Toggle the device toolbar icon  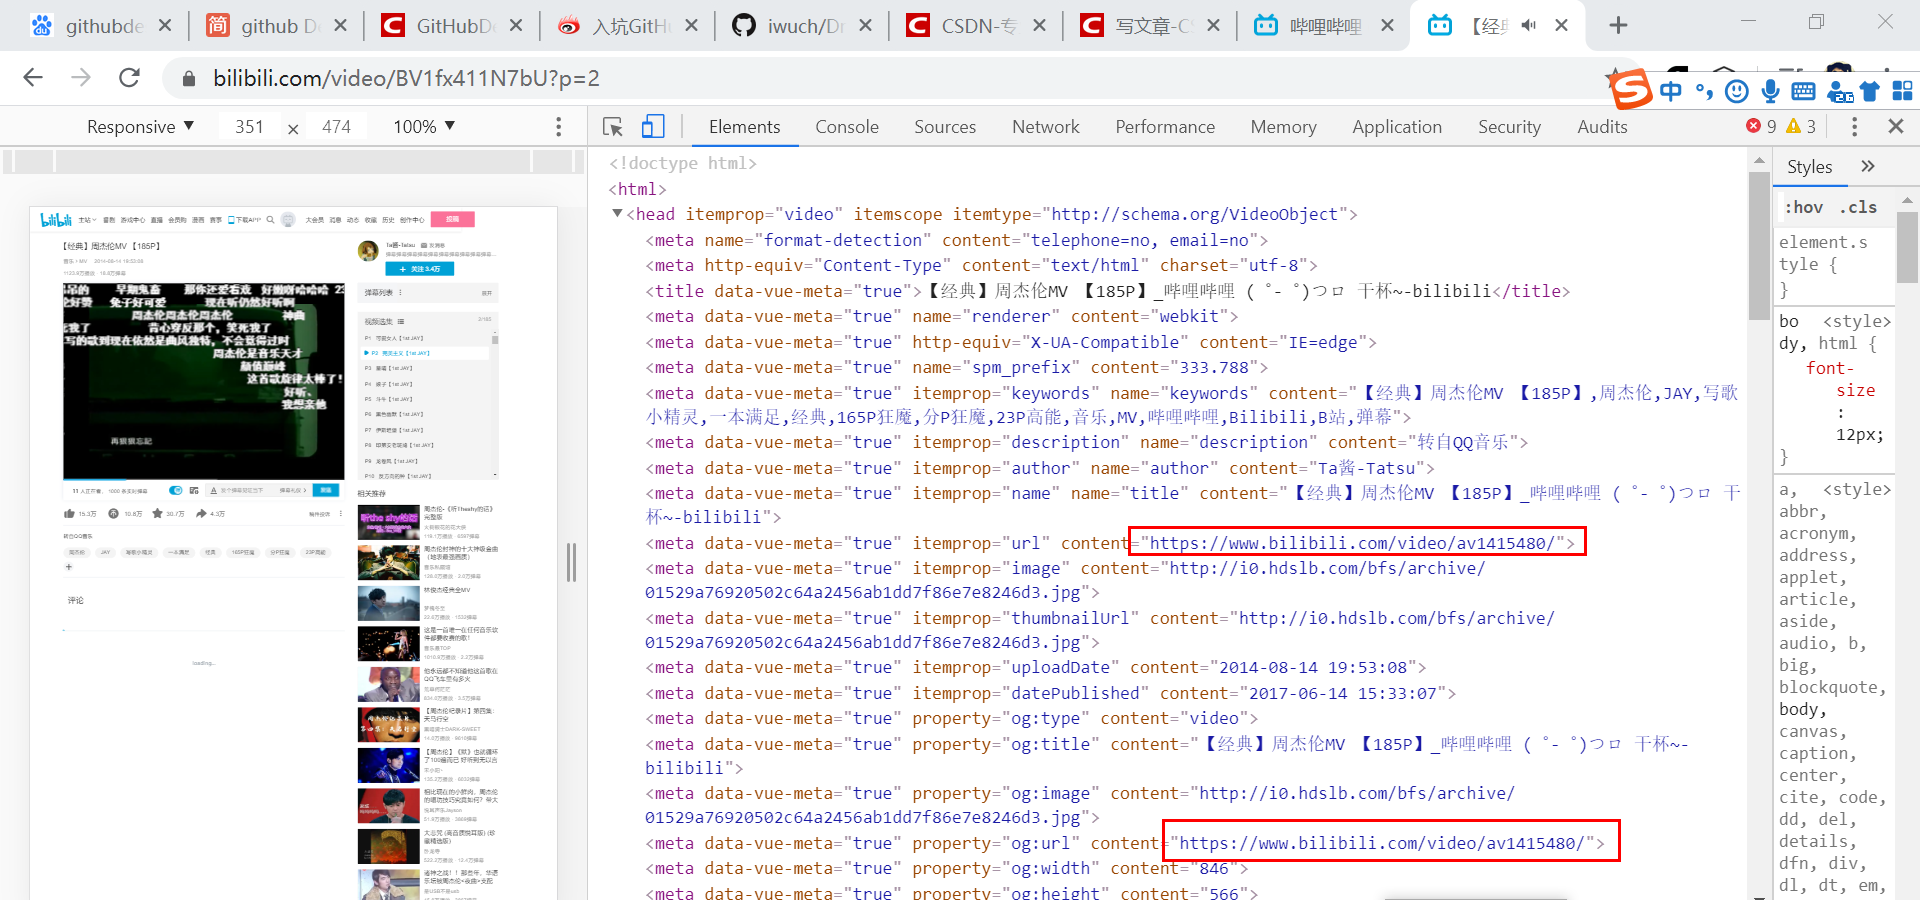(653, 127)
